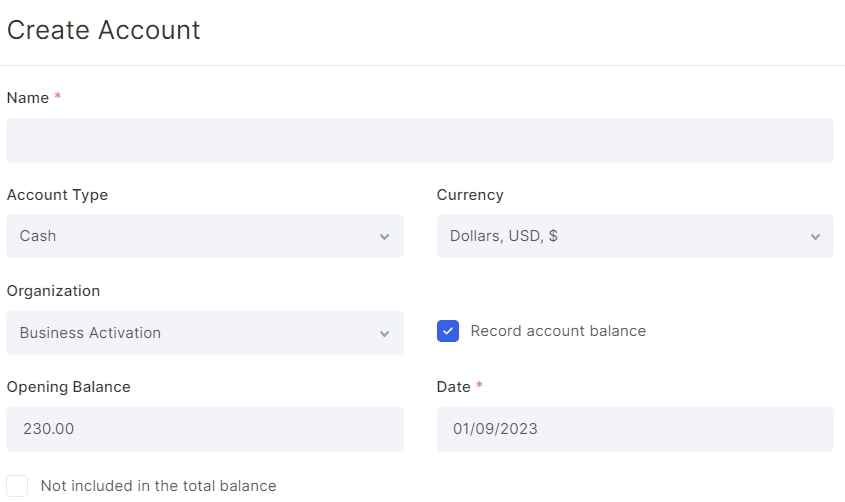
Task: Click the Currency label
Action: [x=470, y=194]
